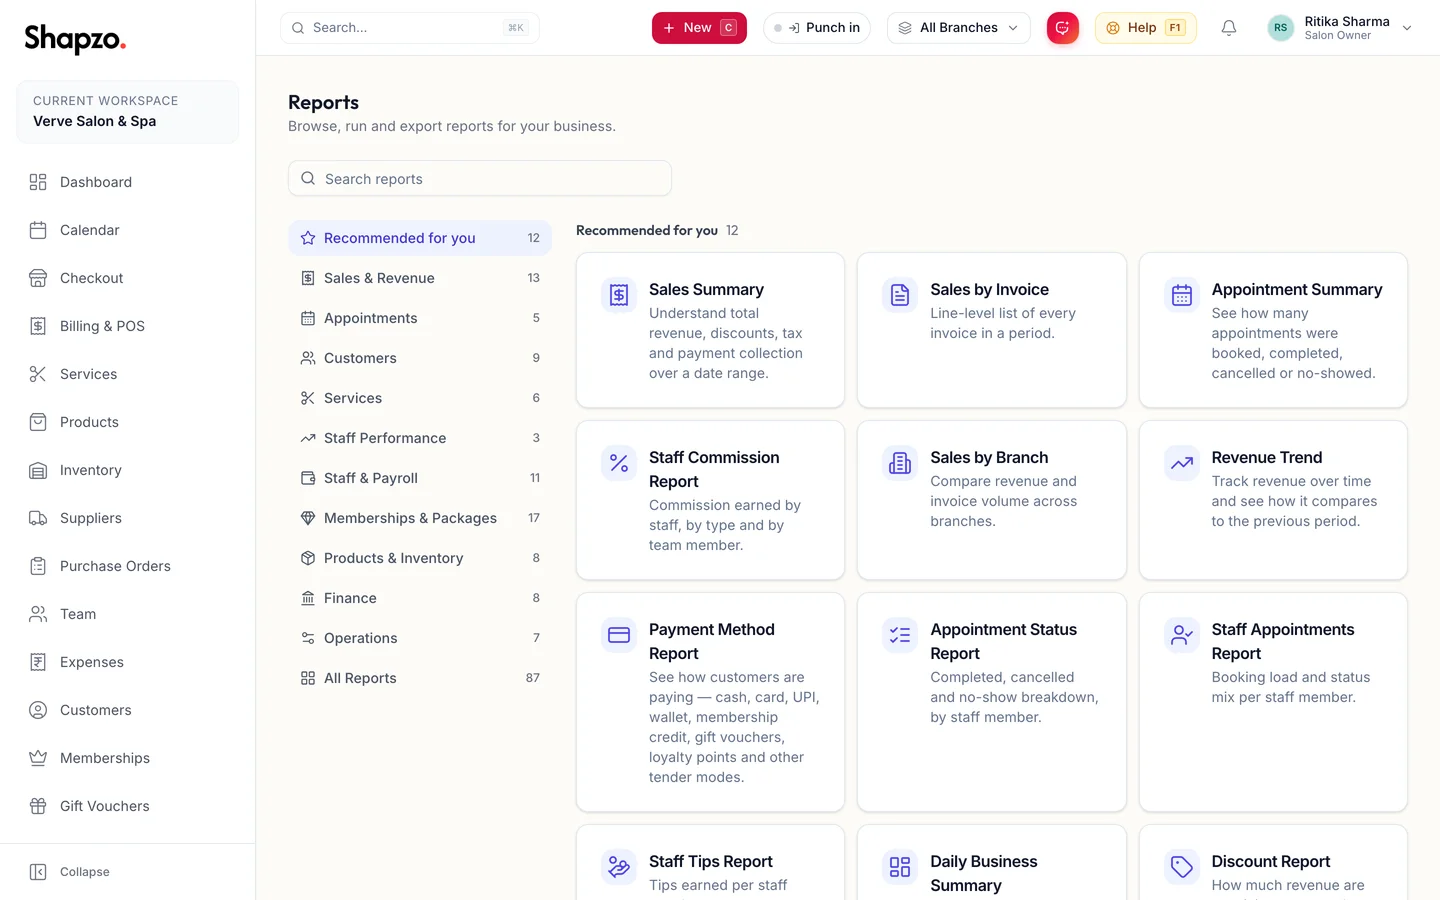Click the Calendar sidebar icon

coord(38,230)
